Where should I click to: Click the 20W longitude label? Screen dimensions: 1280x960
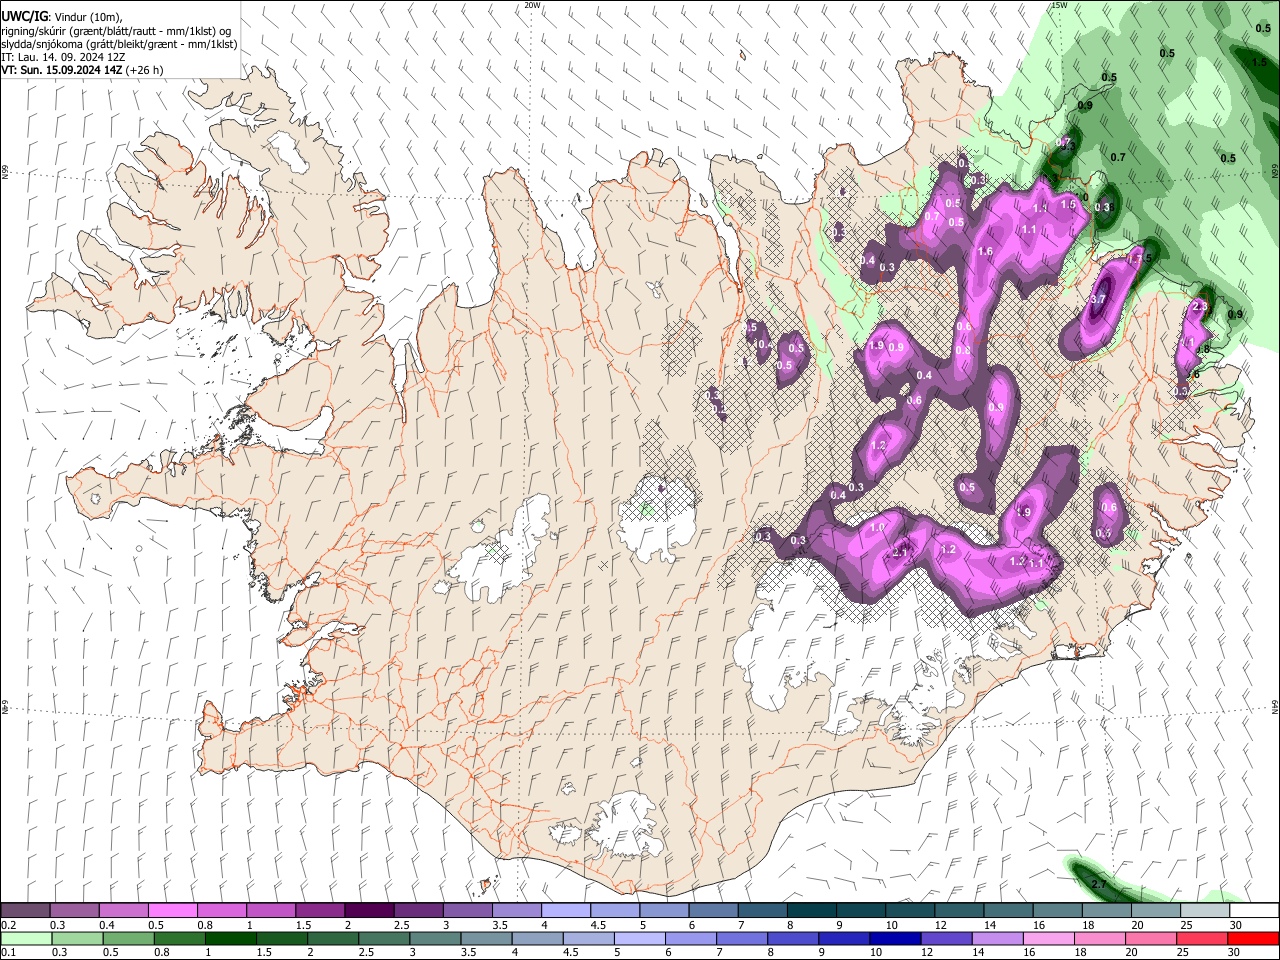click(x=533, y=5)
